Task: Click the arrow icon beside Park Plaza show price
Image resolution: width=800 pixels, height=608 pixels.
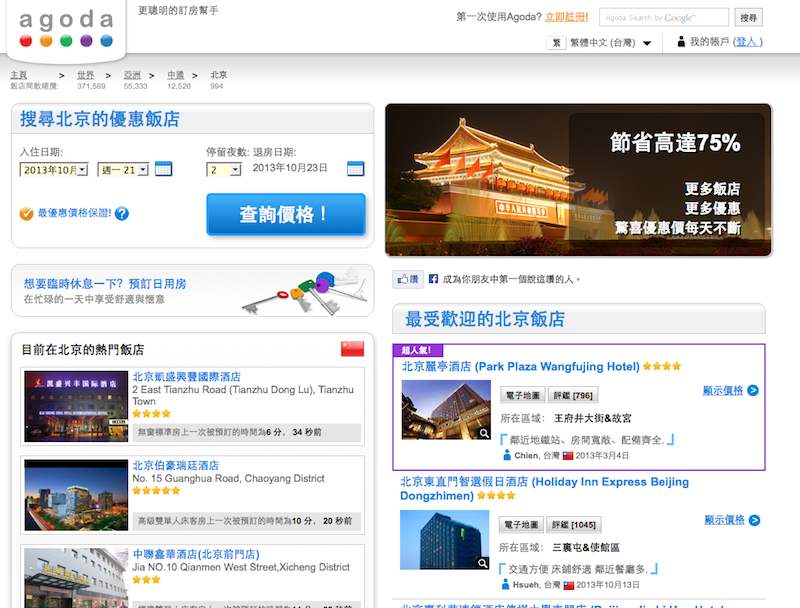Action: pos(753,390)
